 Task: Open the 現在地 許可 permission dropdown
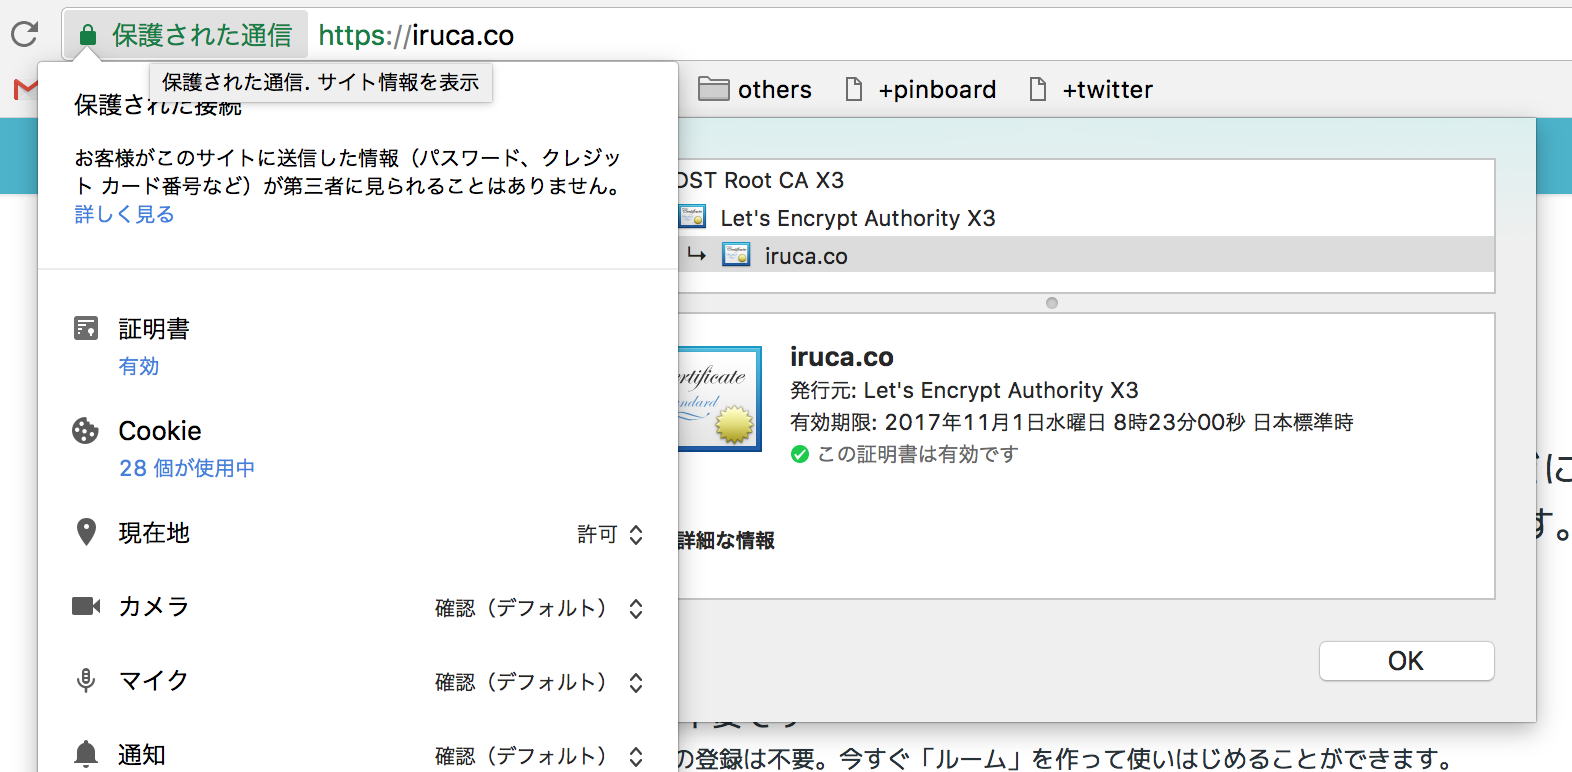(610, 535)
